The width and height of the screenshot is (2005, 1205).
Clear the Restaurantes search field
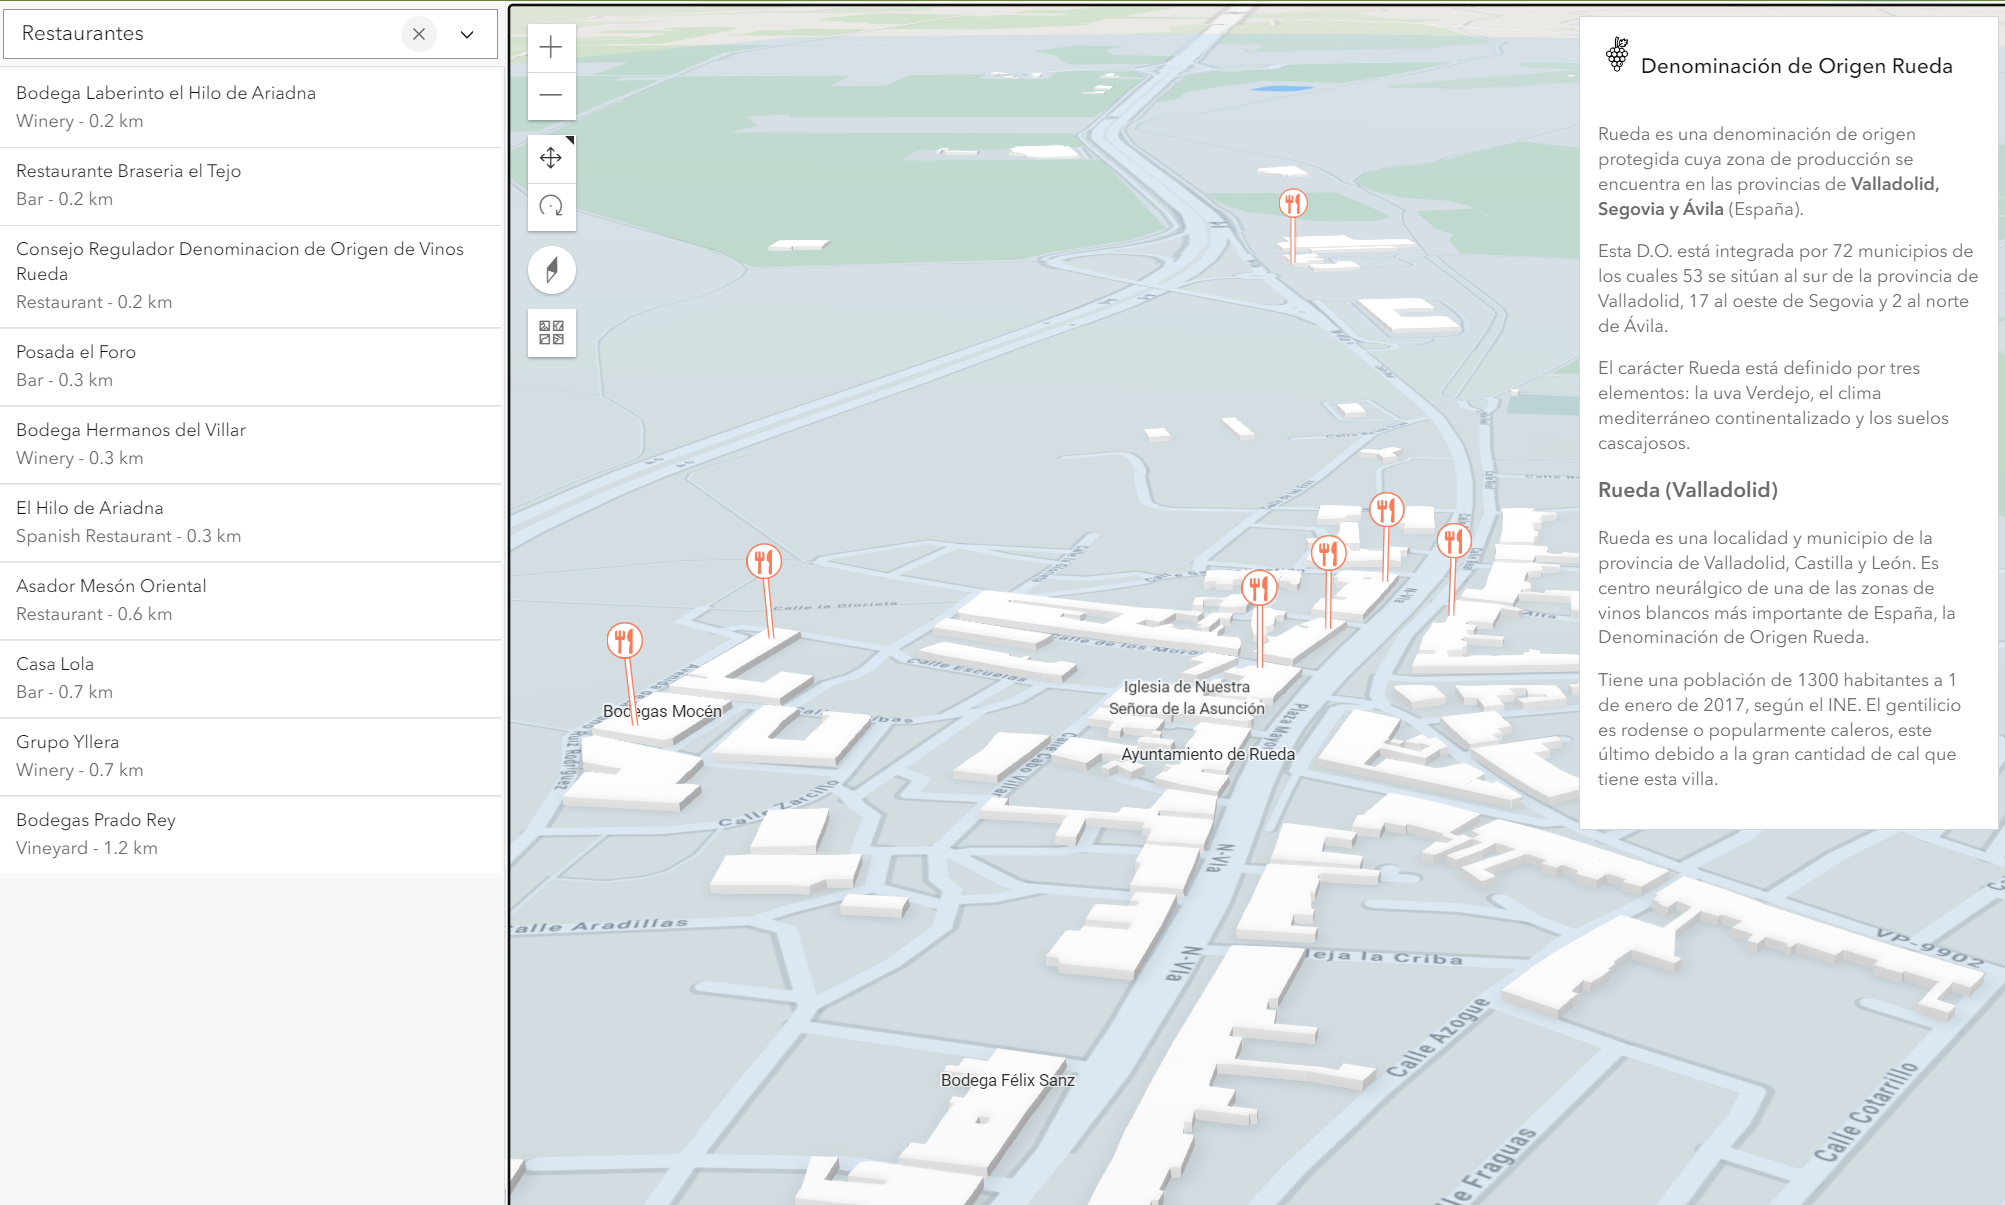coord(419,34)
